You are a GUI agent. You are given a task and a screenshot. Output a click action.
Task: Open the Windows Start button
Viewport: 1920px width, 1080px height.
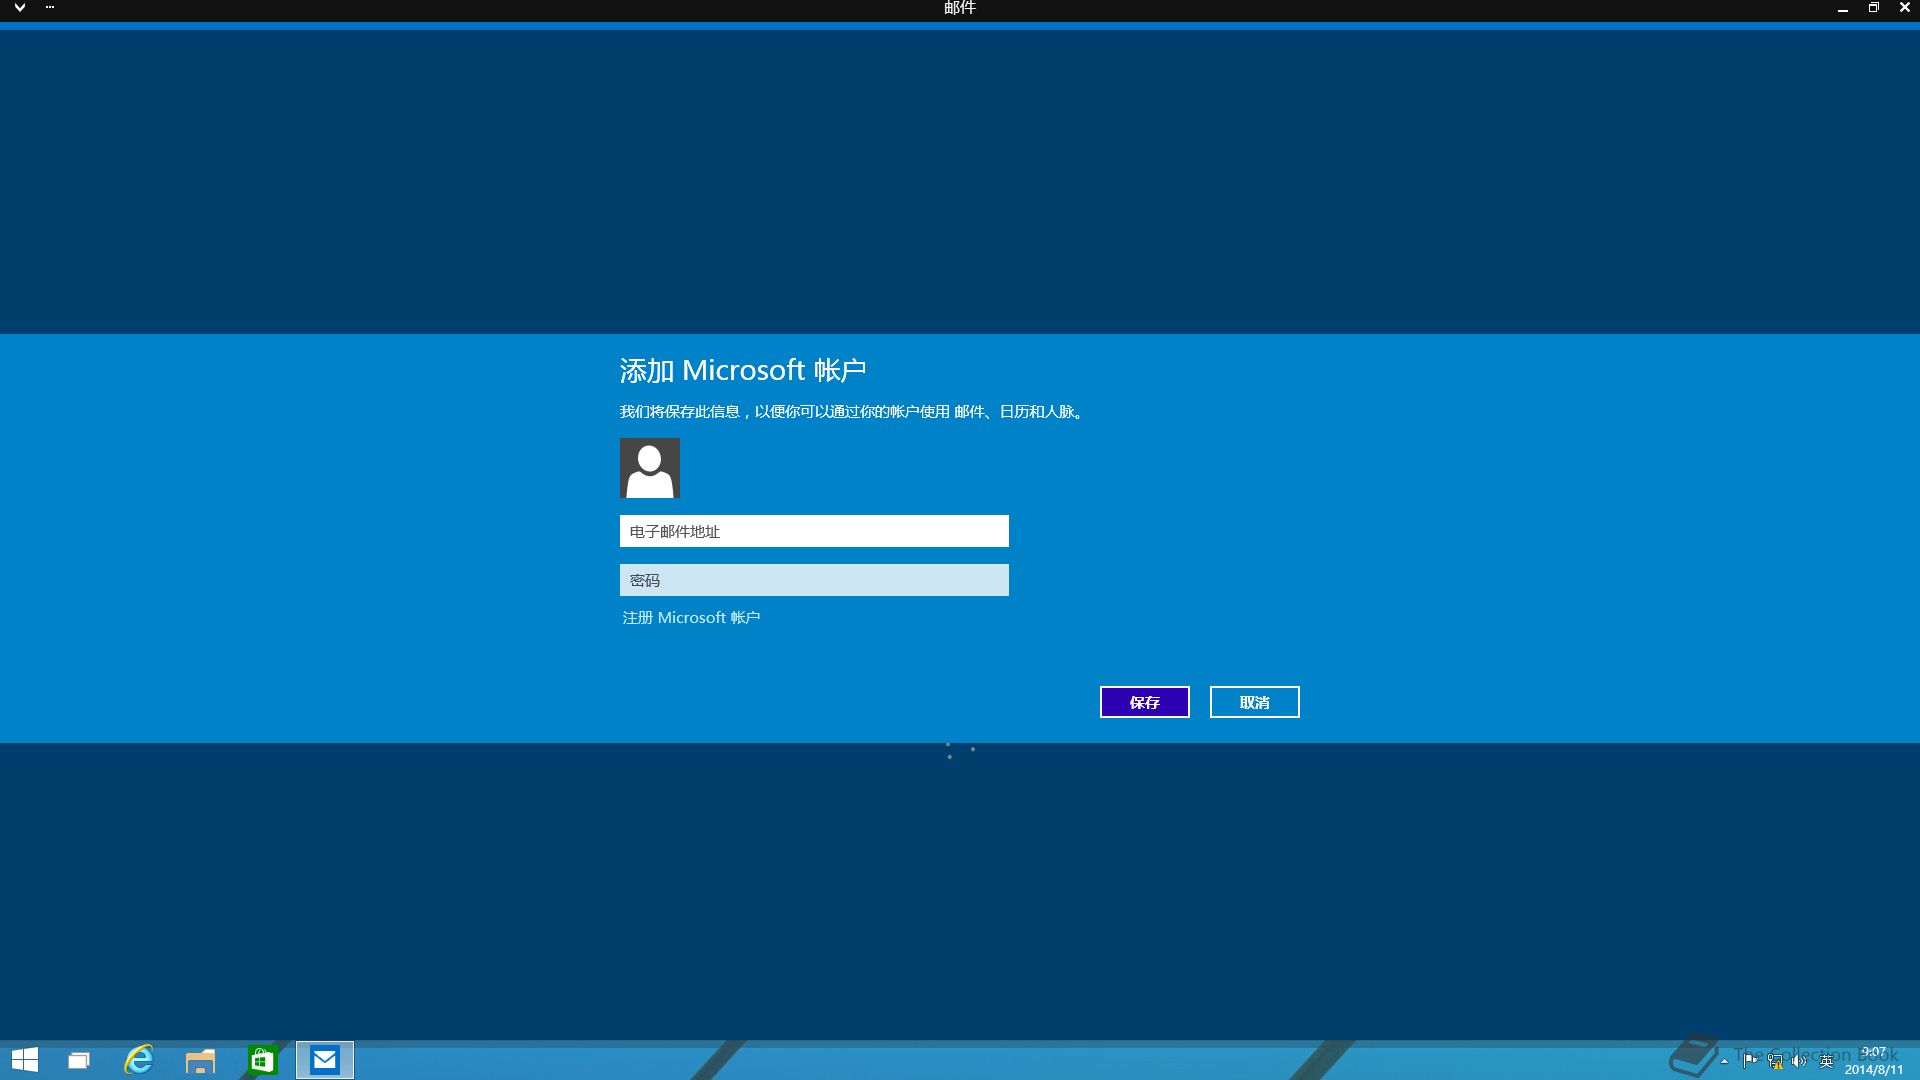click(x=25, y=1060)
